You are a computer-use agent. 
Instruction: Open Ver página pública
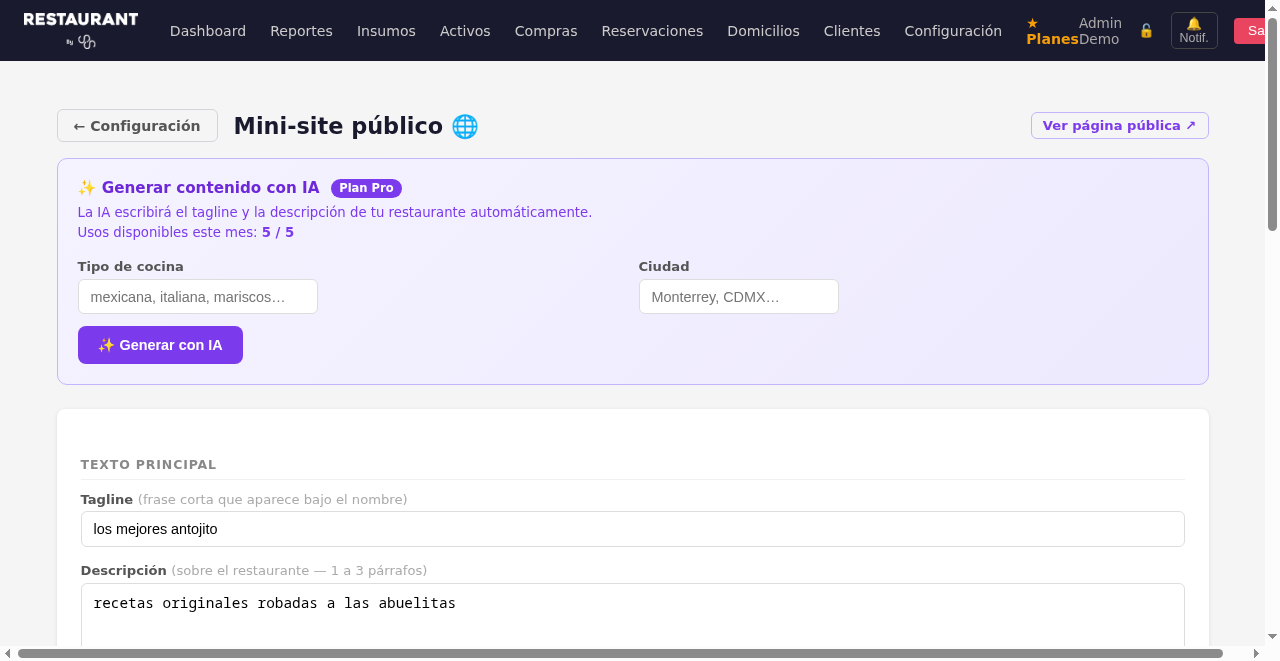[x=1119, y=125]
